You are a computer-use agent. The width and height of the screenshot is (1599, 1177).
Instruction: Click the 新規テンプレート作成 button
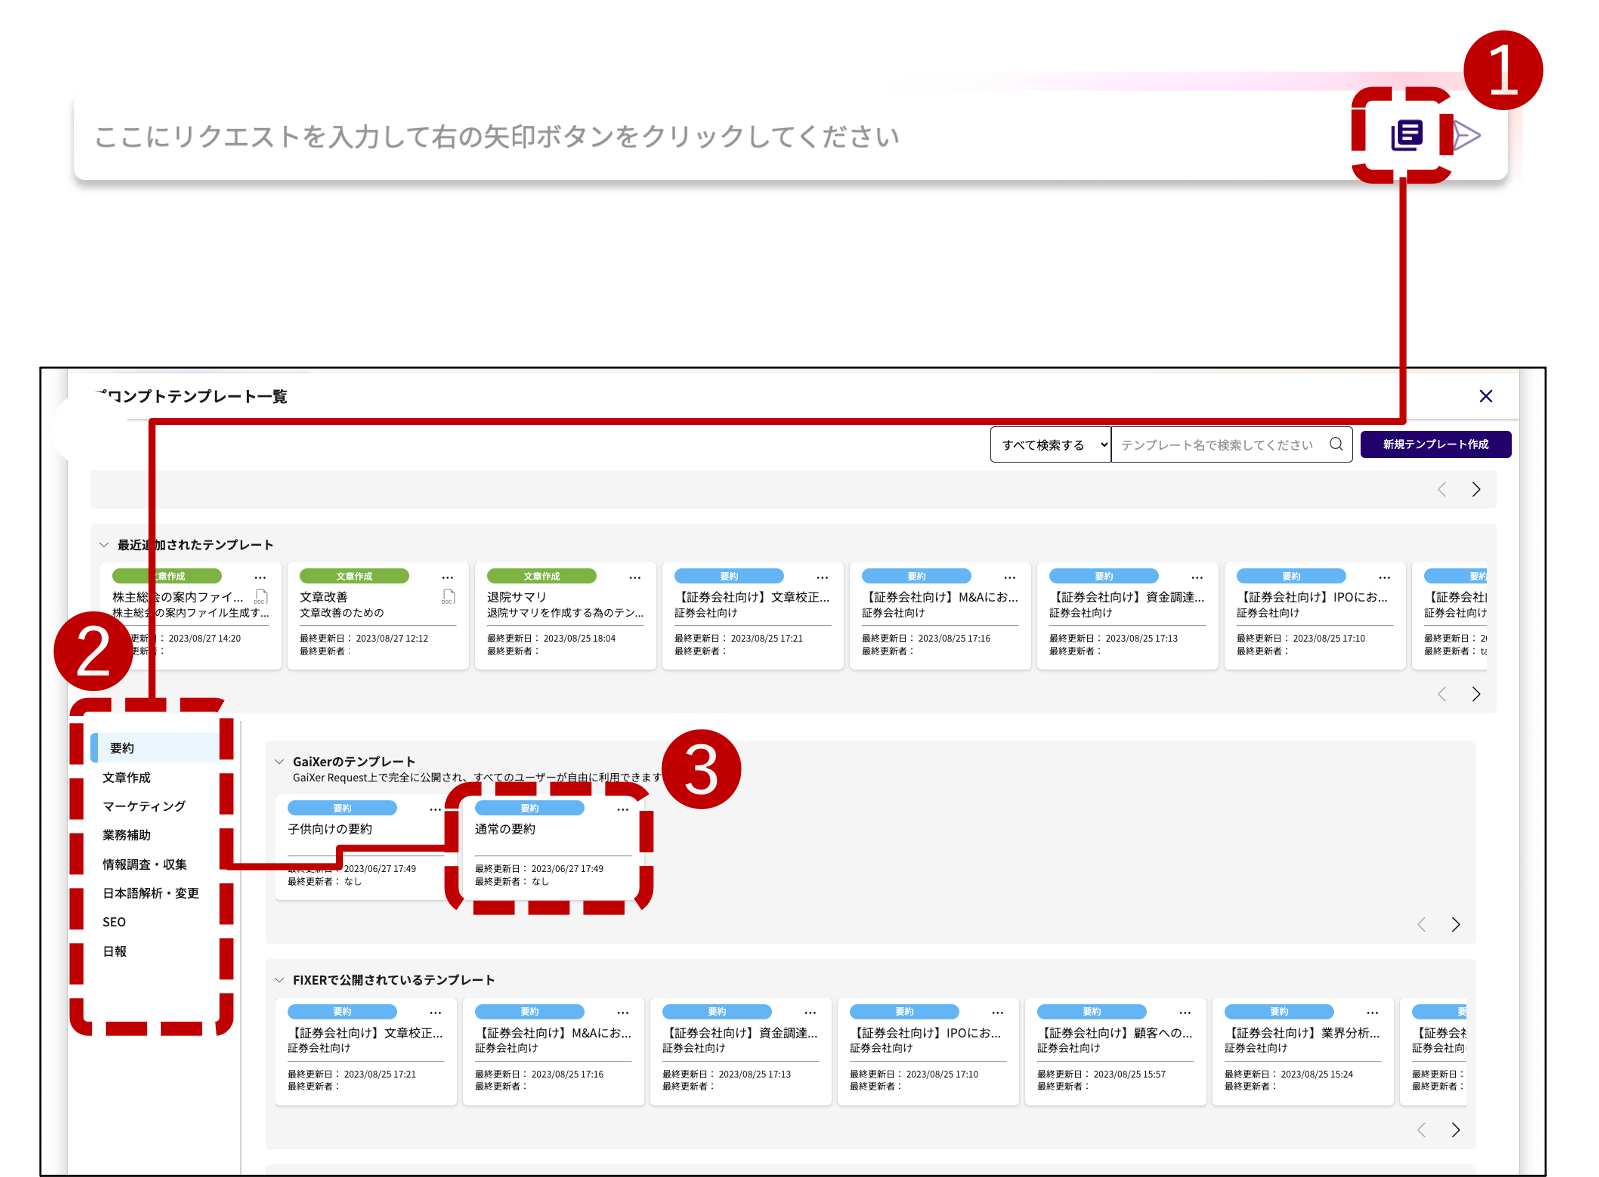(x=1435, y=444)
